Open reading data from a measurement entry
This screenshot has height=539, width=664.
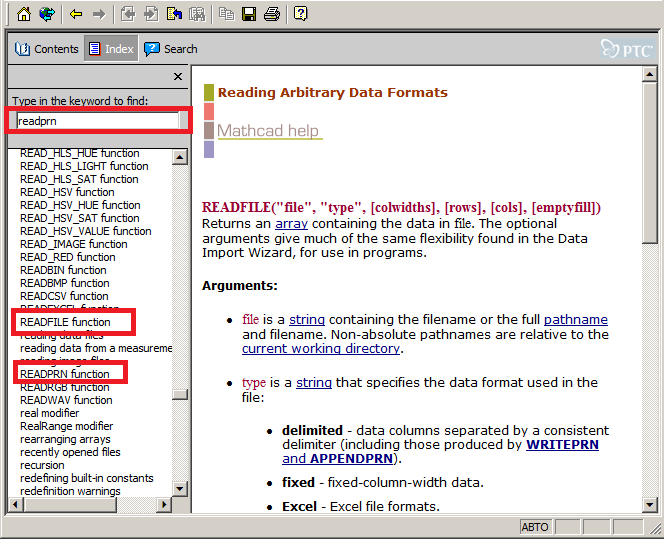(x=96, y=348)
